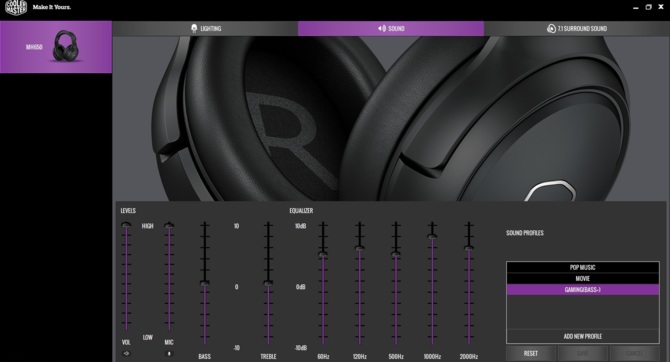The width and height of the screenshot is (670, 362).
Task: Click the TREBLE slider knob
Action: point(268,283)
